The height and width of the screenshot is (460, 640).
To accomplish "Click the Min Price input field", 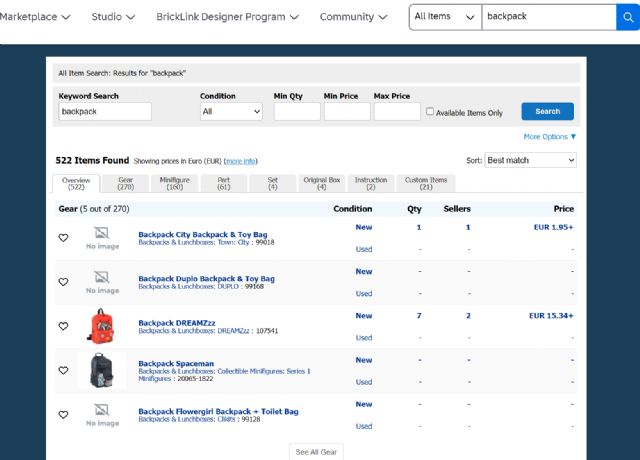I will point(347,112).
